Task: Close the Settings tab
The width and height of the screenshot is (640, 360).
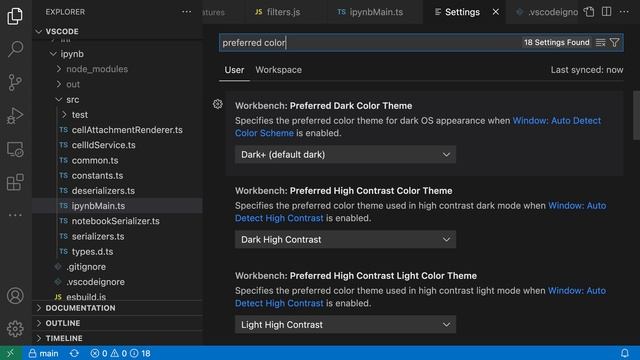Action: [x=496, y=12]
